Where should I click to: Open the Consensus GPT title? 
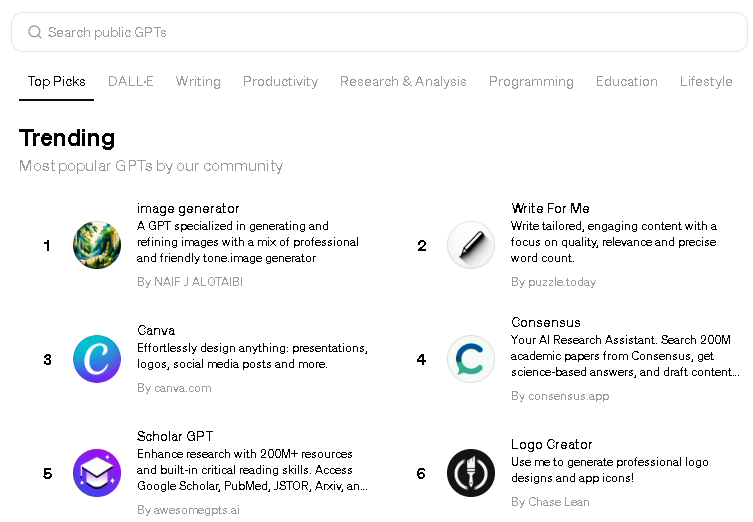click(x=546, y=322)
